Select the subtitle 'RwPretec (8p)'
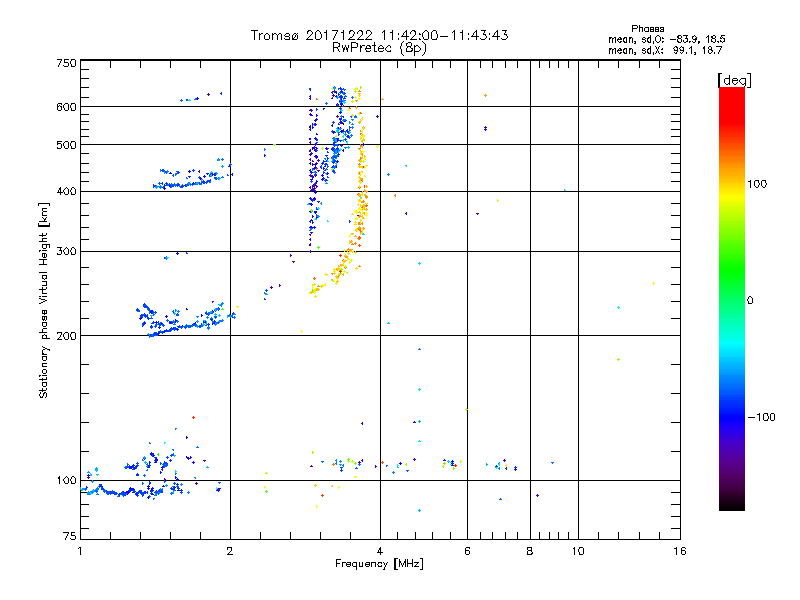Viewport: 800px width, 600px height. [x=379, y=48]
